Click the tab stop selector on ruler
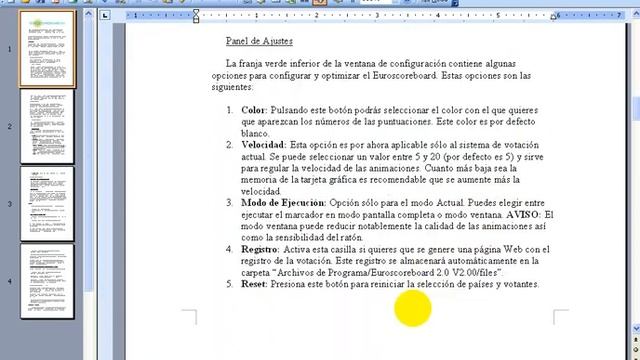The height and width of the screenshot is (360, 640). point(105,16)
